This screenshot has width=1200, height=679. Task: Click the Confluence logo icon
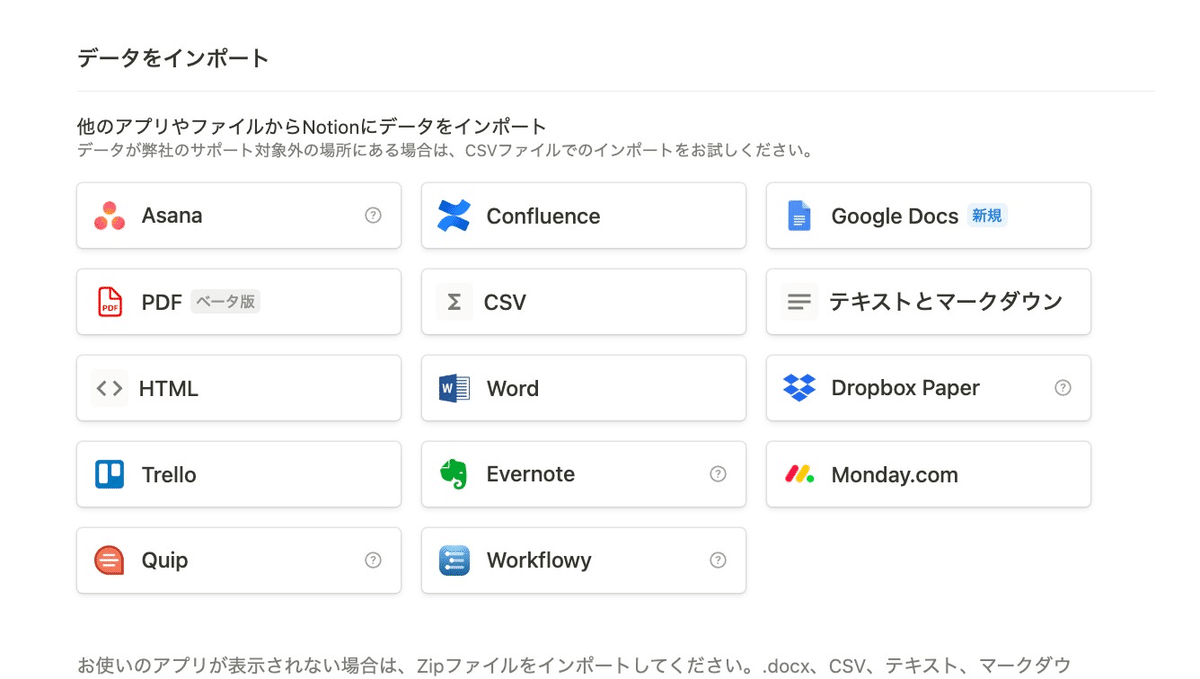click(x=454, y=216)
